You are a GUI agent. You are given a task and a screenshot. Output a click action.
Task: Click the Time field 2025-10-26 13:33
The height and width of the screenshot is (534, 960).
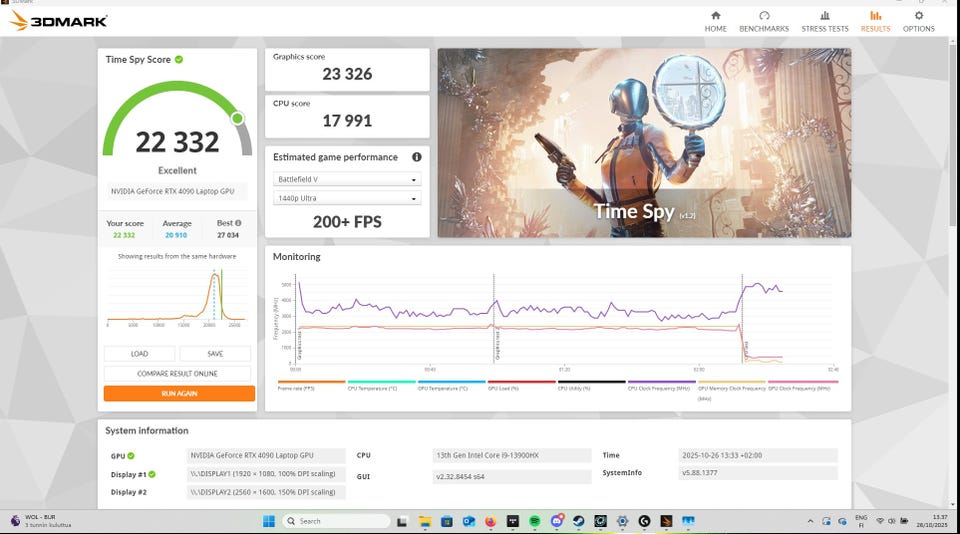[x=758, y=456]
